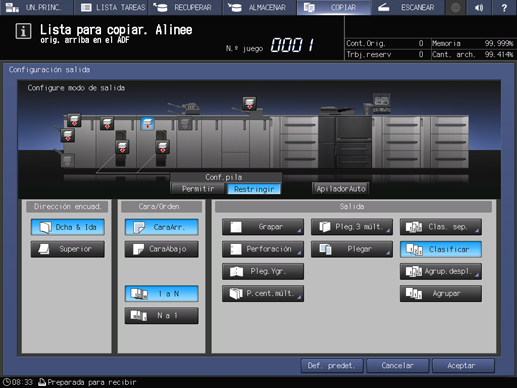Toggle ApiladorAuto option

(341, 189)
